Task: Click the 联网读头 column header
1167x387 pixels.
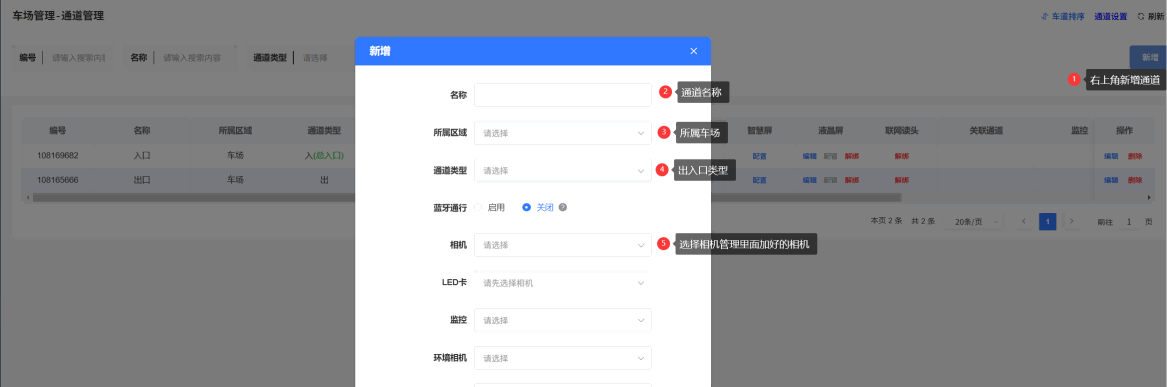Action: [x=902, y=130]
